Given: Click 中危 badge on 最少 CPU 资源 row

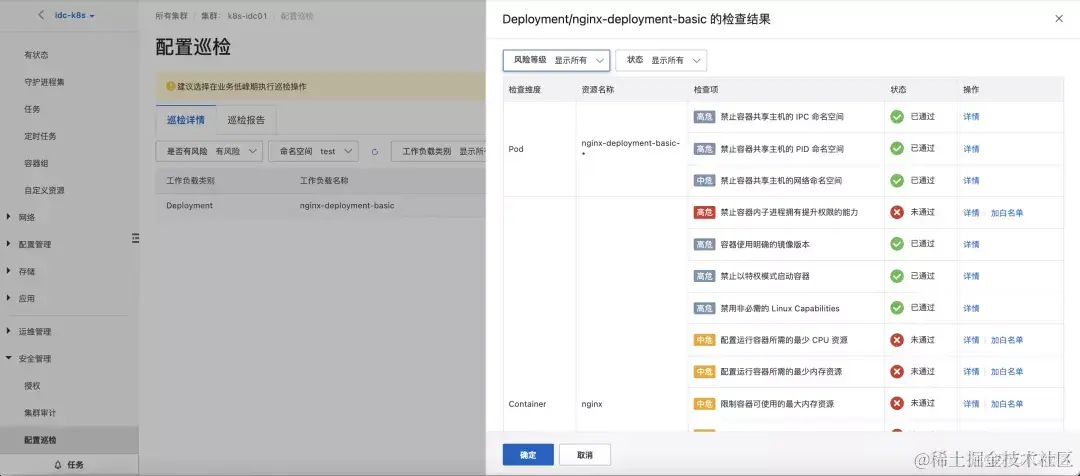Looking at the screenshot, I should coord(705,340).
